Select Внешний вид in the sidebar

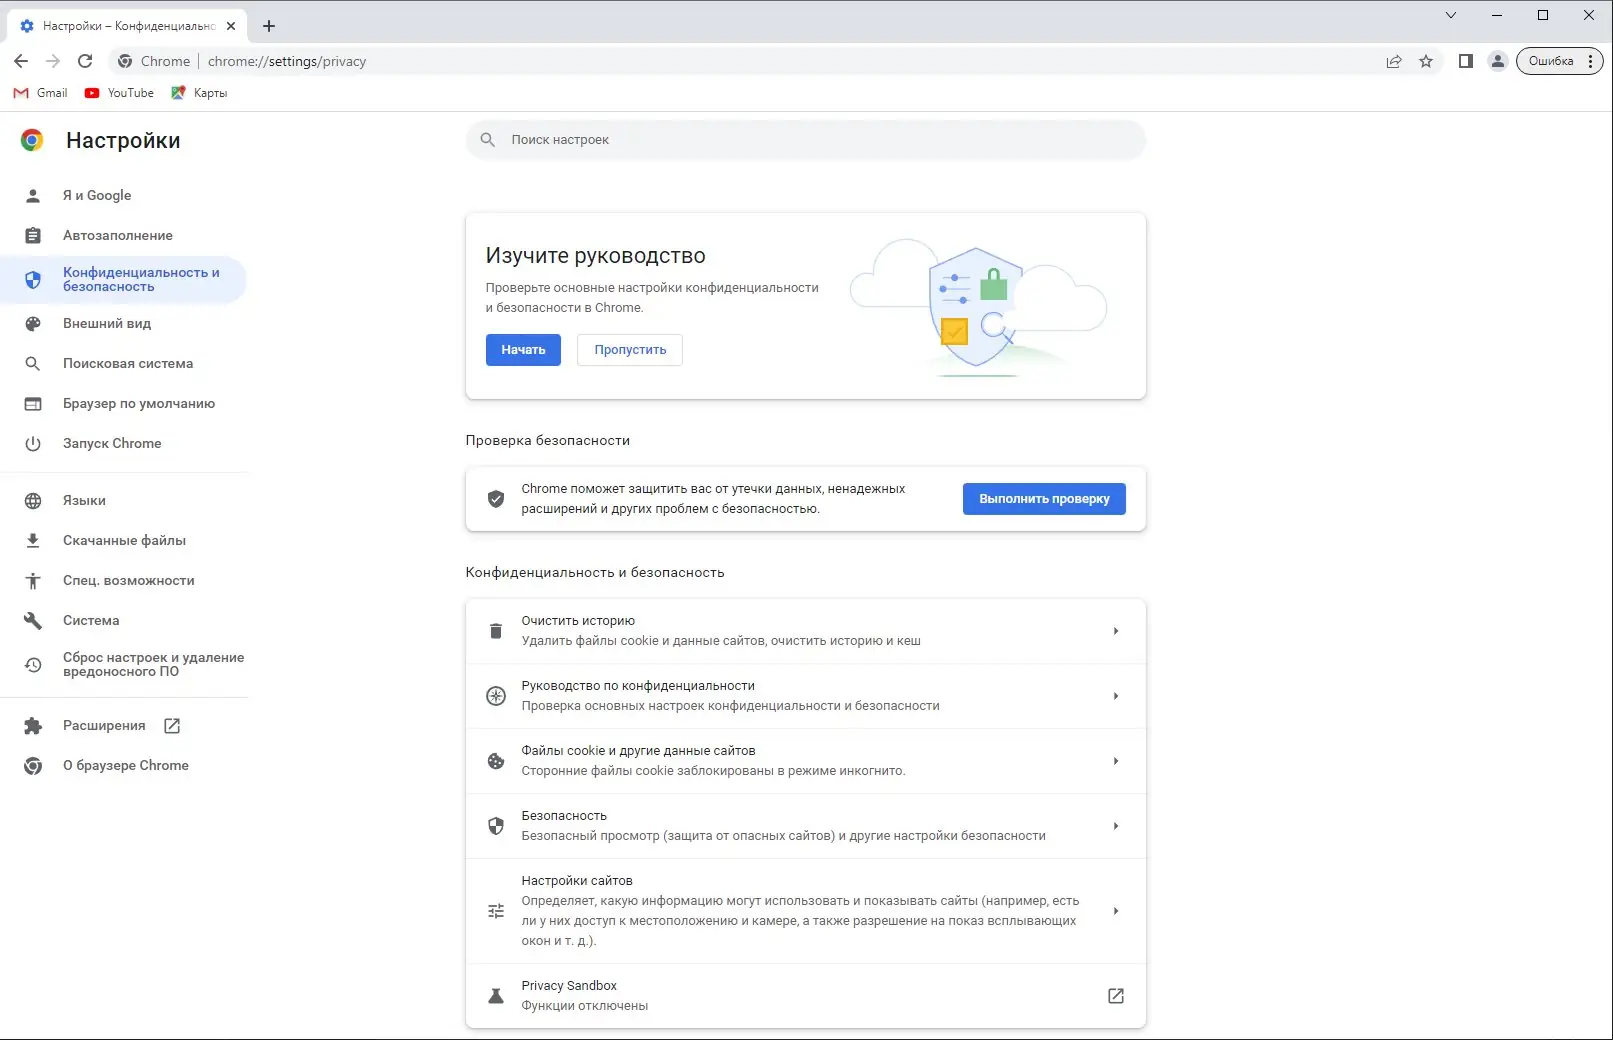tap(107, 323)
